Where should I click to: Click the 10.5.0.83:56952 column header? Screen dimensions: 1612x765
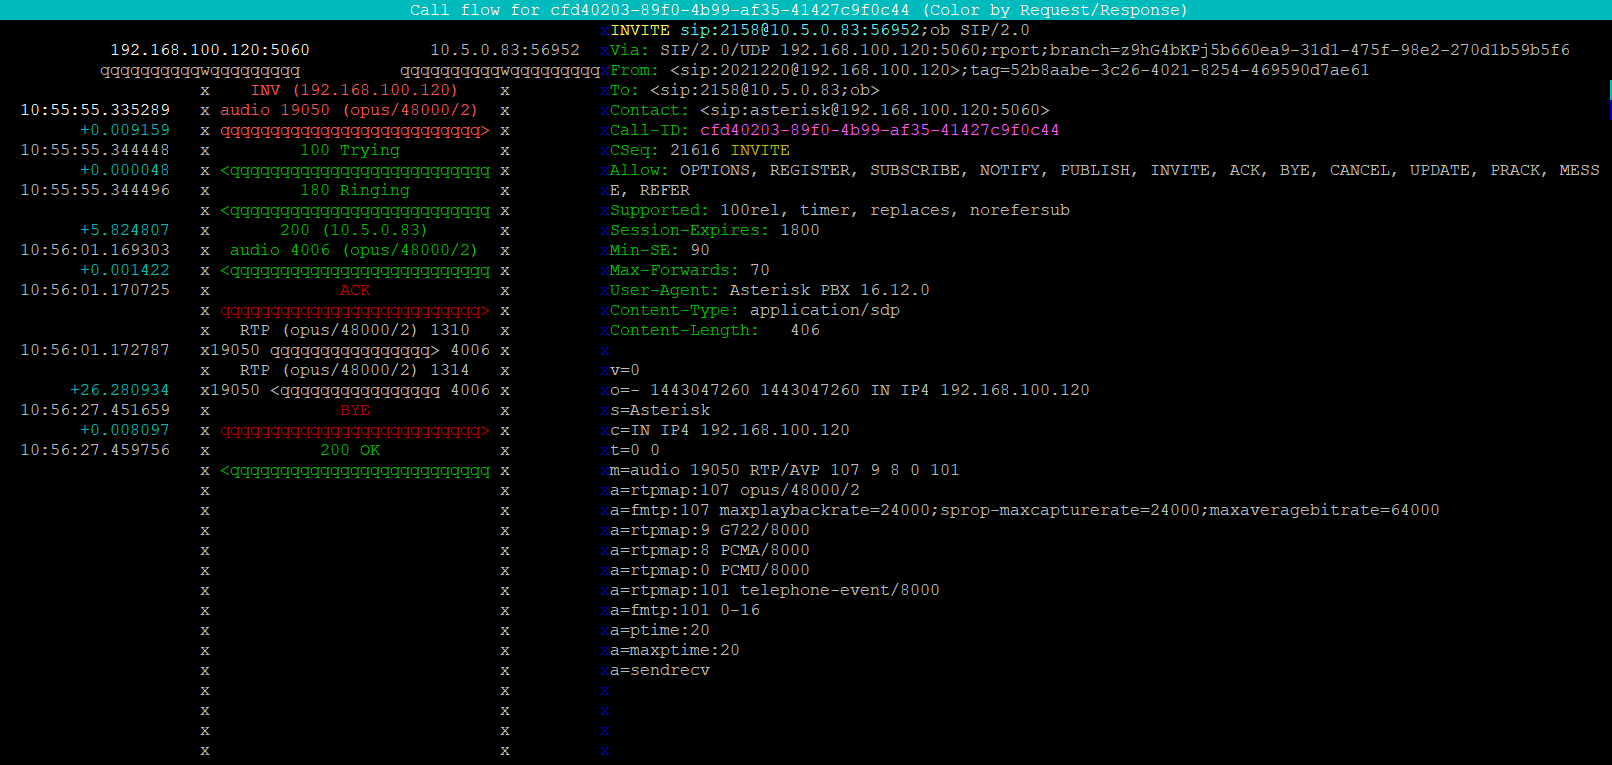click(x=505, y=50)
